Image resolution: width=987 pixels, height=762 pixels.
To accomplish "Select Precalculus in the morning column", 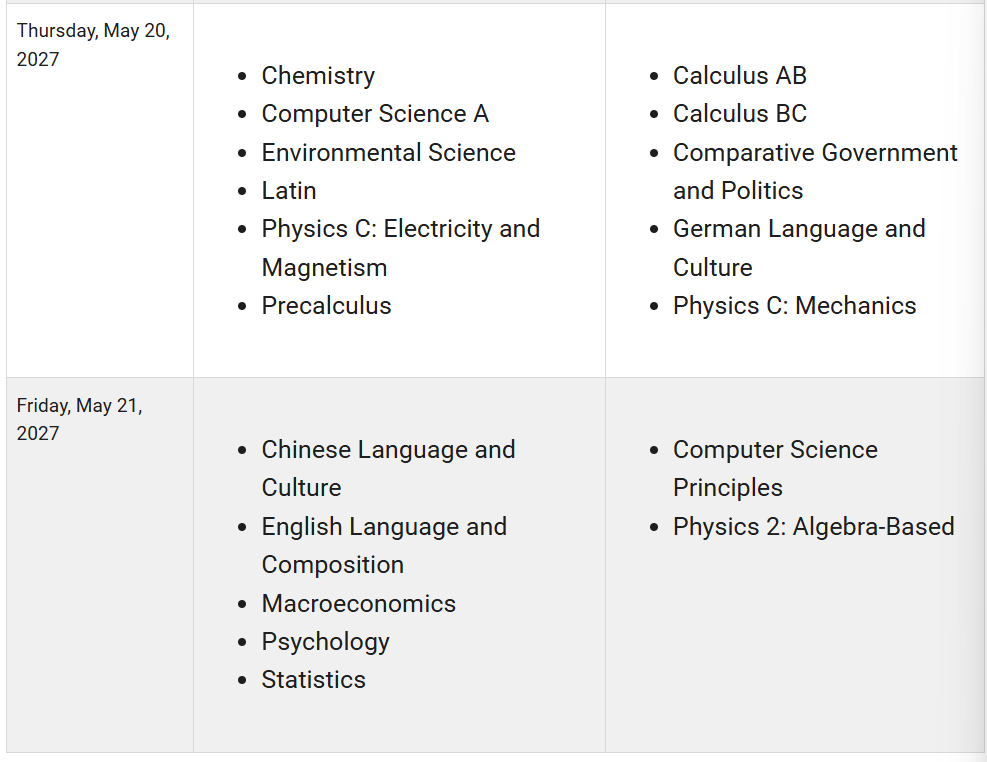I will [326, 306].
